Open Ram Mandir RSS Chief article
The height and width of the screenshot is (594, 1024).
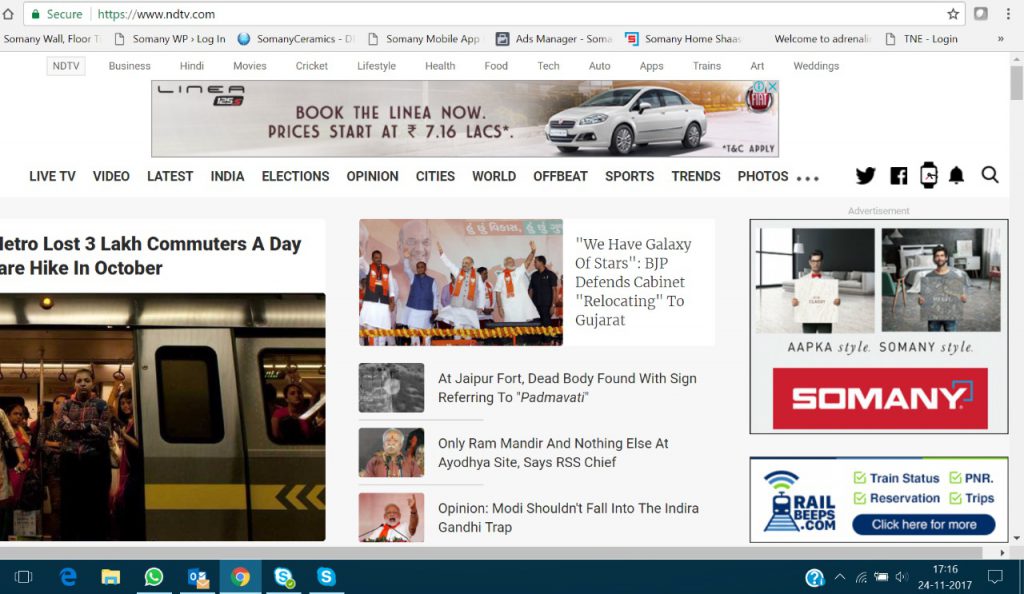tap(553, 452)
